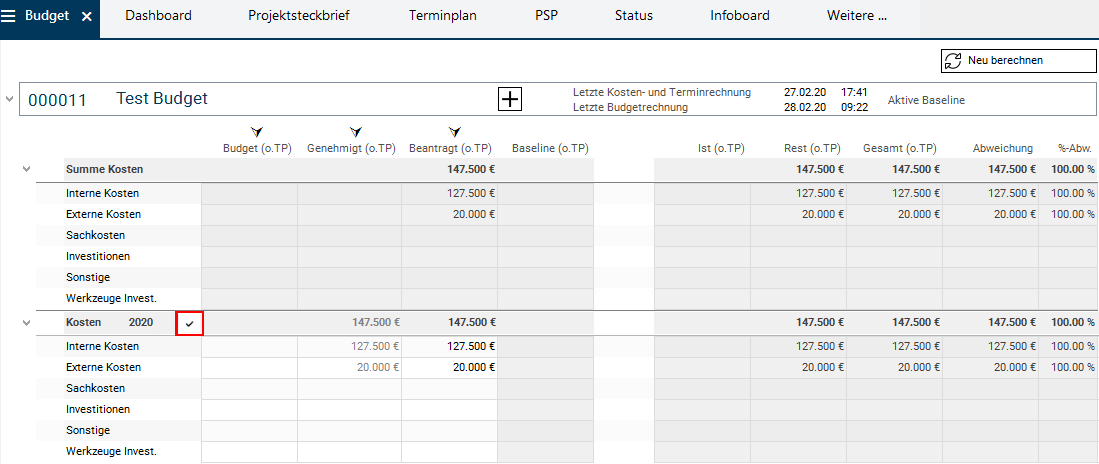Click the arrow icon above Budget (o.TP)
This screenshot has height=464, width=1099.
[257, 132]
